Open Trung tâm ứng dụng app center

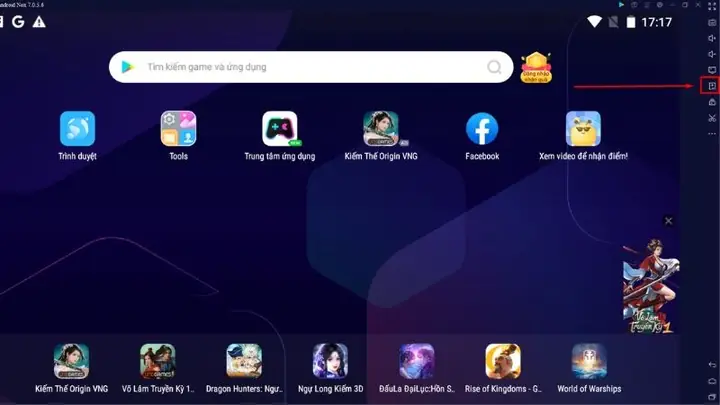click(279, 129)
